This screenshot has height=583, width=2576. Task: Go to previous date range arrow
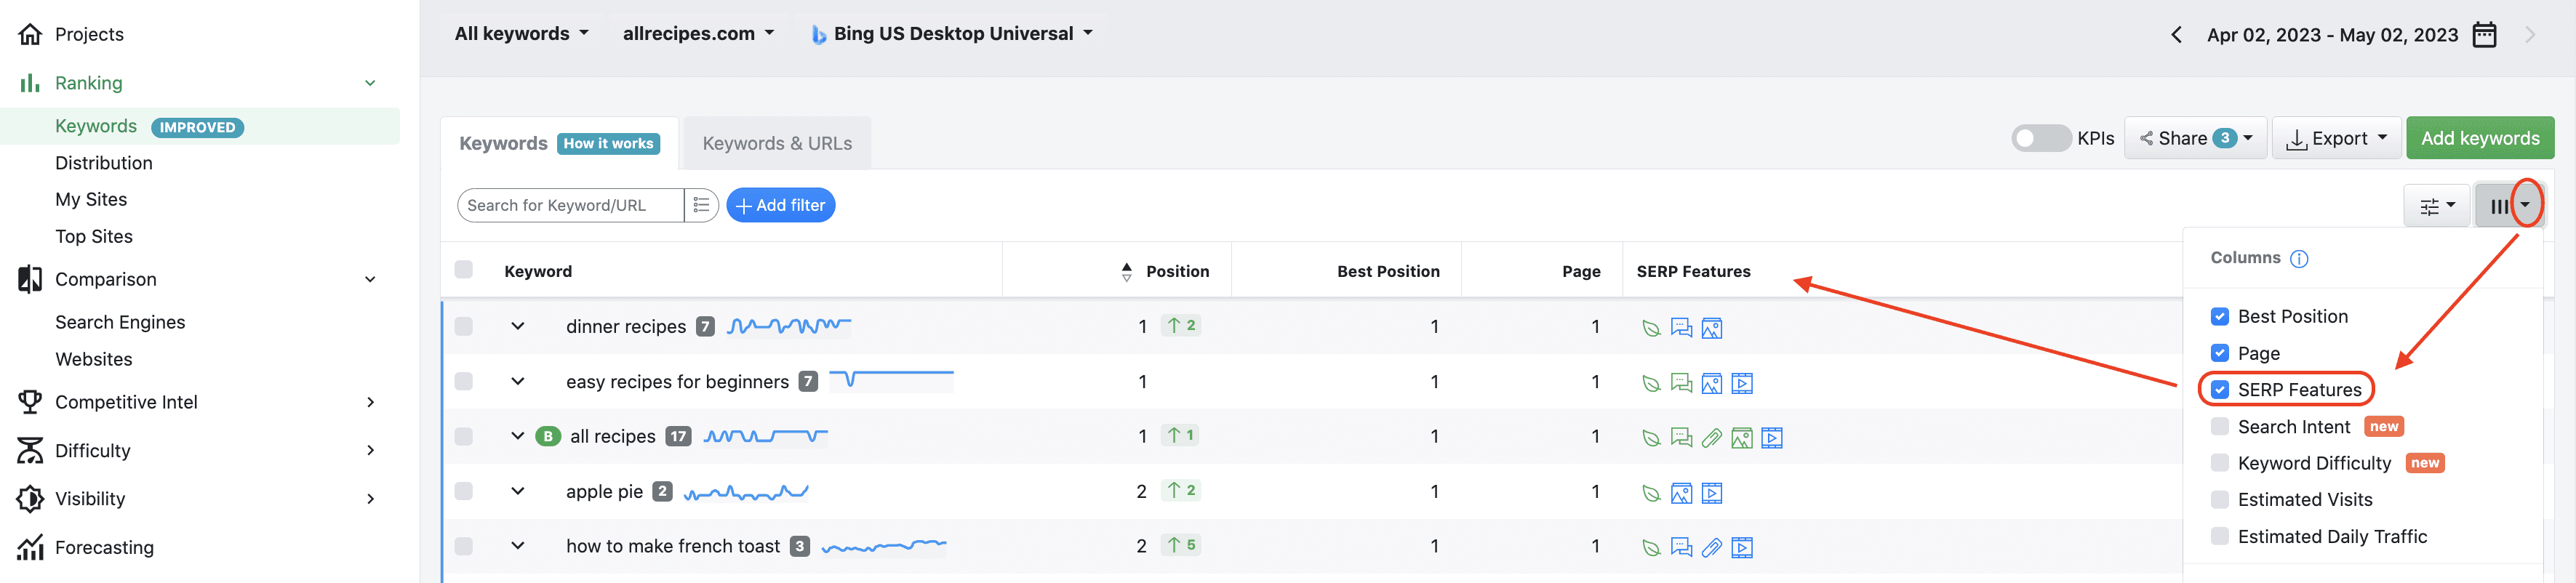click(2176, 35)
